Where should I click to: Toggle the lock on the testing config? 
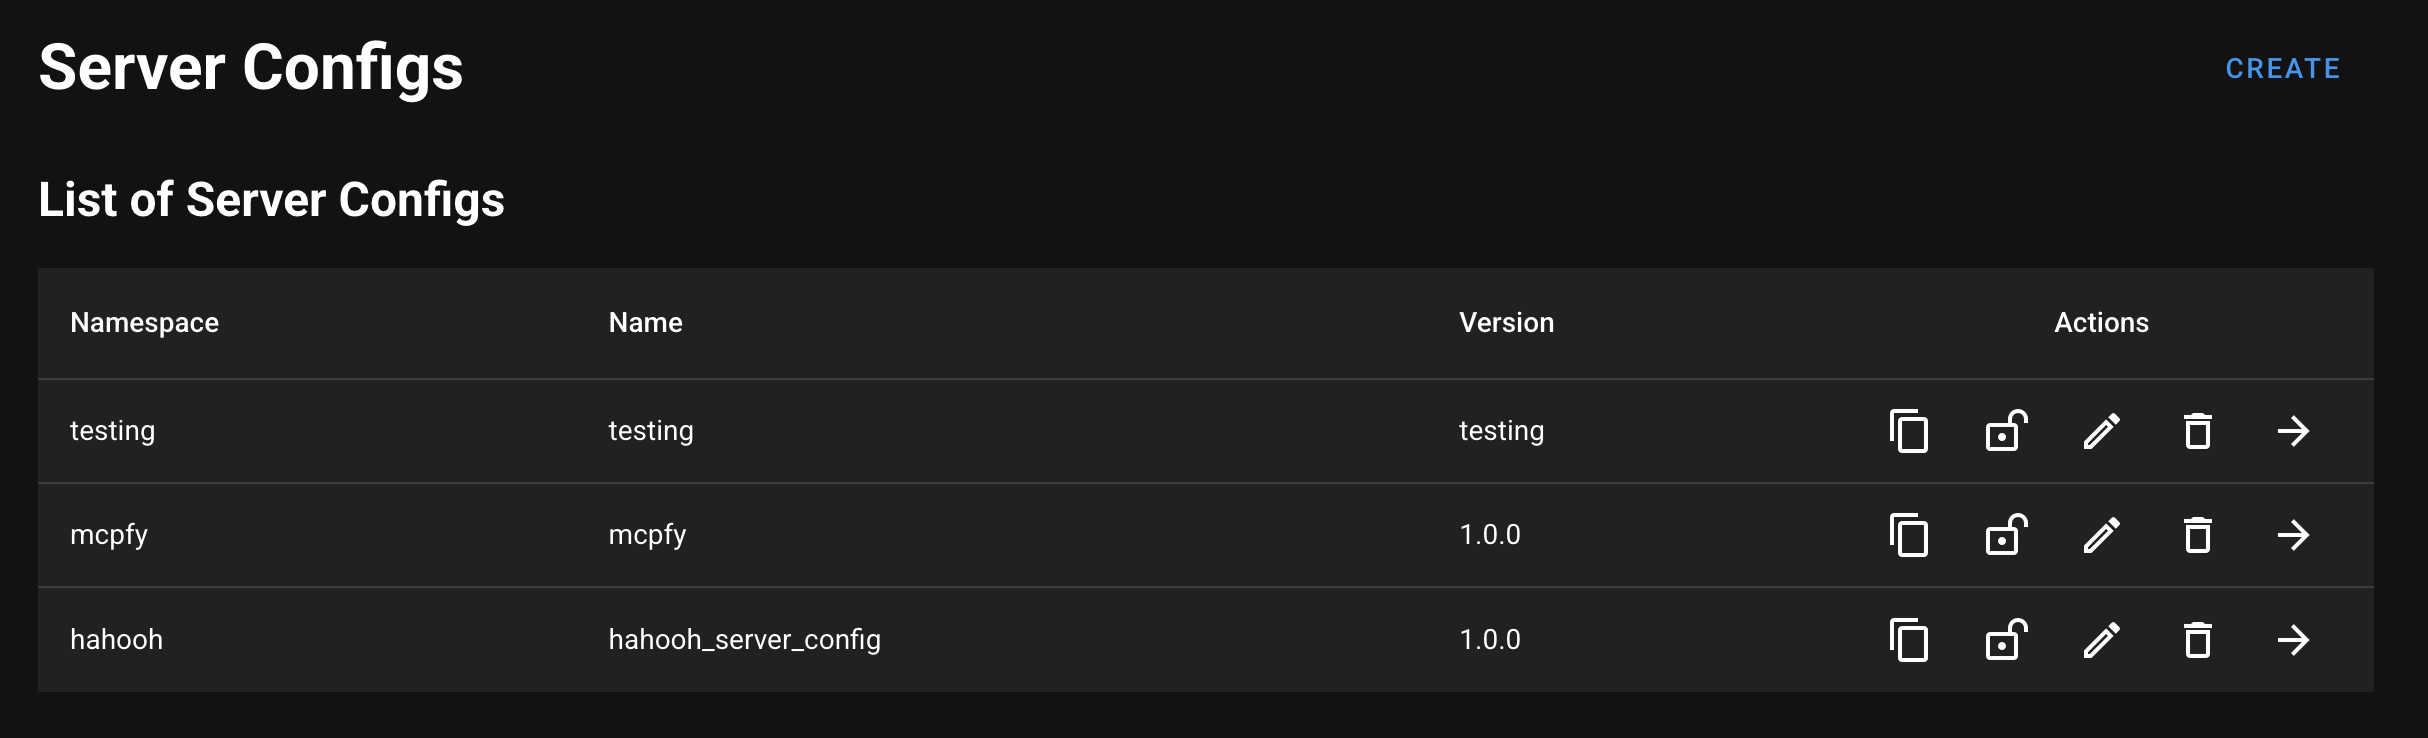(x=2005, y=432)
